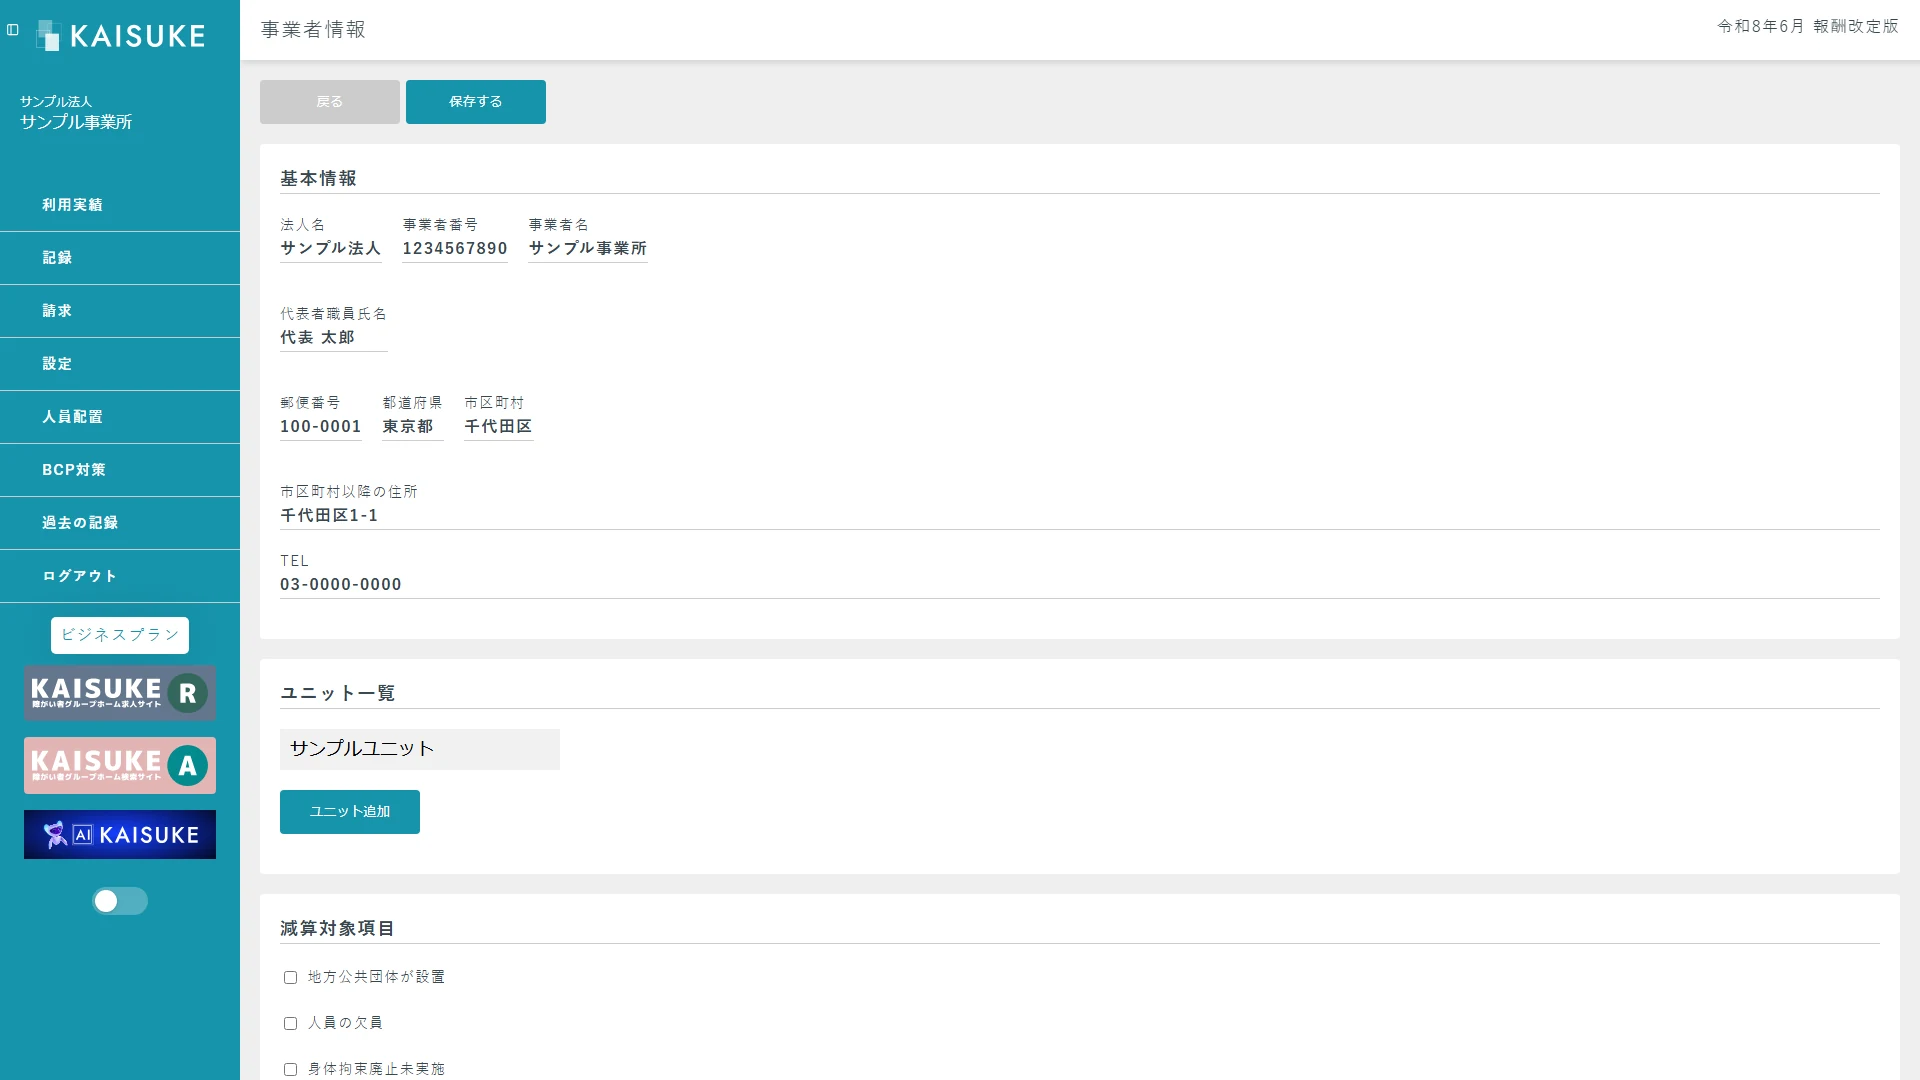Check the 地方公共団体が設置 checkbox
The height and width of the screenshot is (1080, 1920).
coord(290,978)
